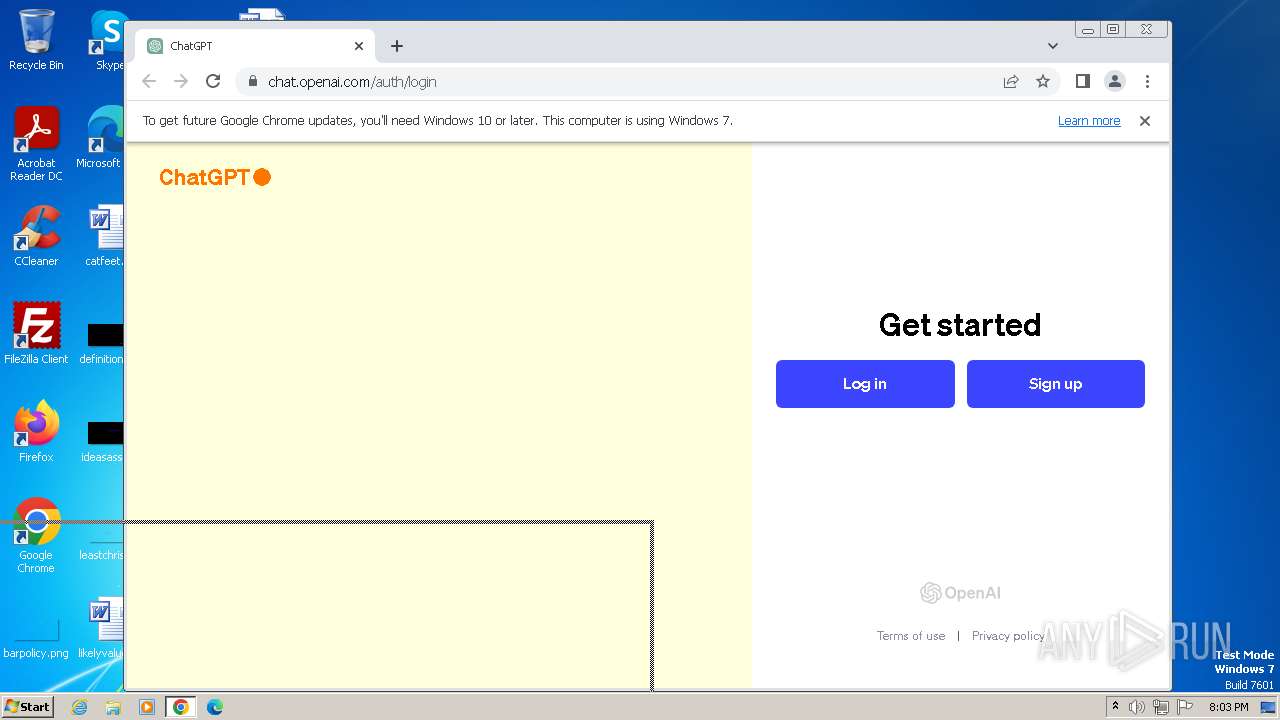The height and width of the screenshot is (720, 1280).
Task: Open Chrome side panel icon
Action: point(1082,82)
